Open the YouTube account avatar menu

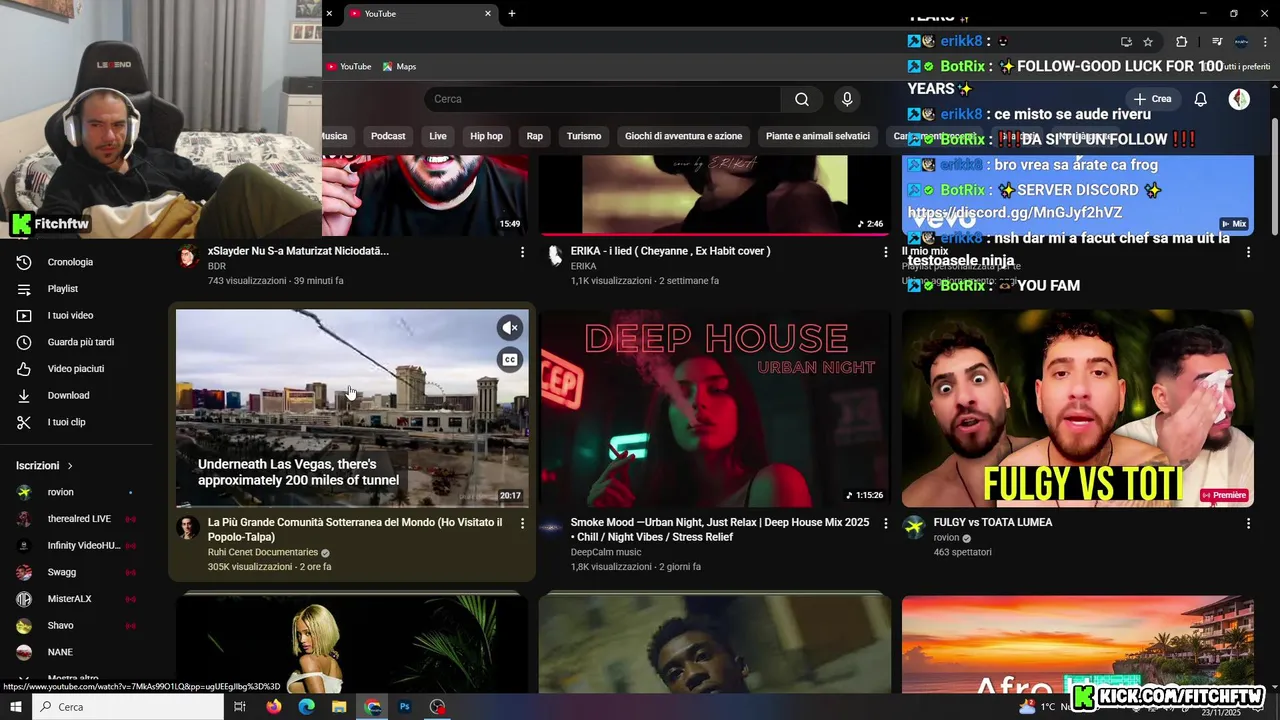coord(1239,99)
